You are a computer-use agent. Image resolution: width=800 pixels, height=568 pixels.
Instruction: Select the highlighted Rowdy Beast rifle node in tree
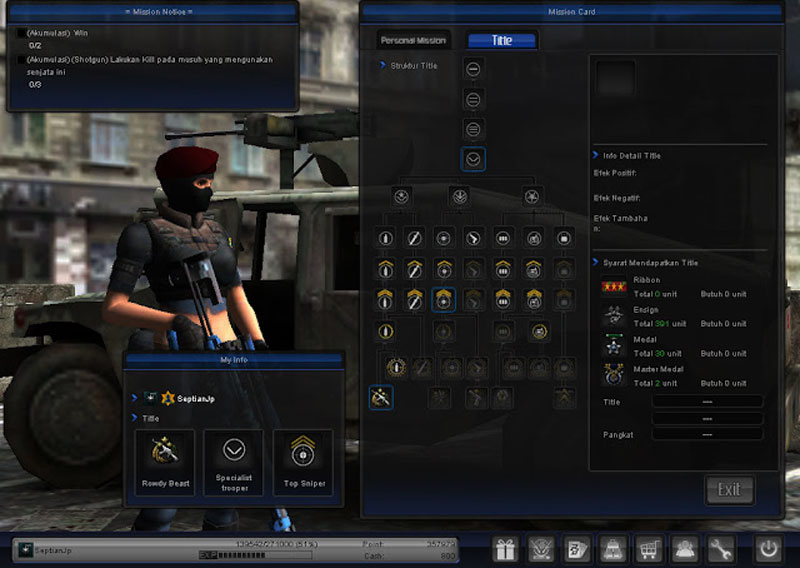coord(381,398)
